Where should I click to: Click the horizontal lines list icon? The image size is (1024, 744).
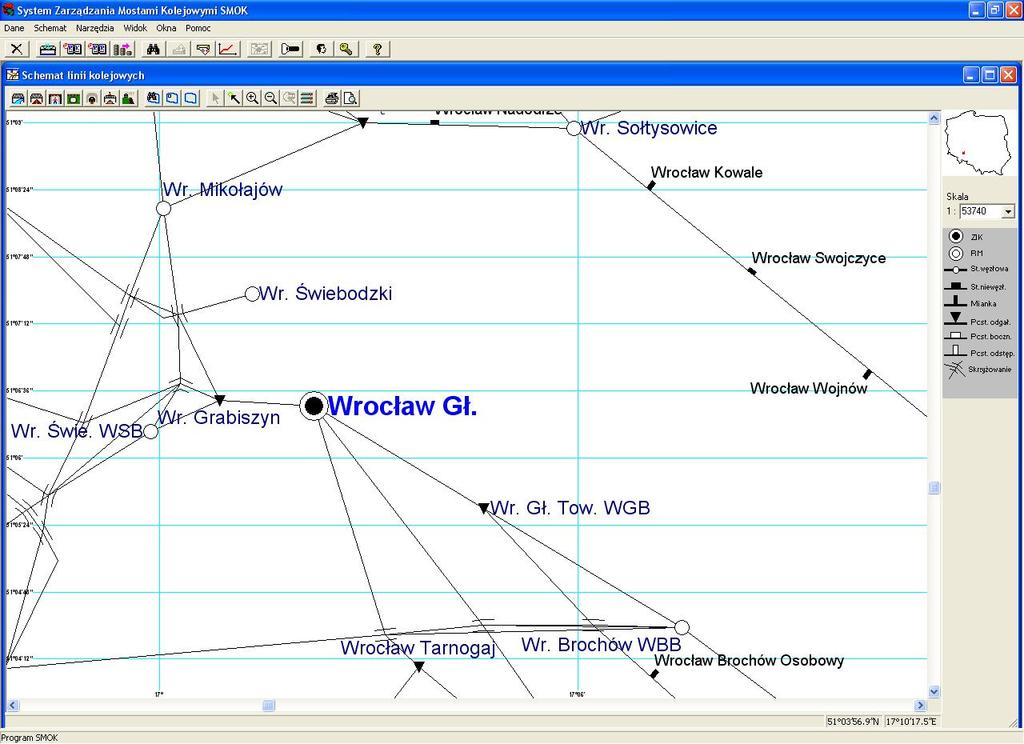[307, 99]
